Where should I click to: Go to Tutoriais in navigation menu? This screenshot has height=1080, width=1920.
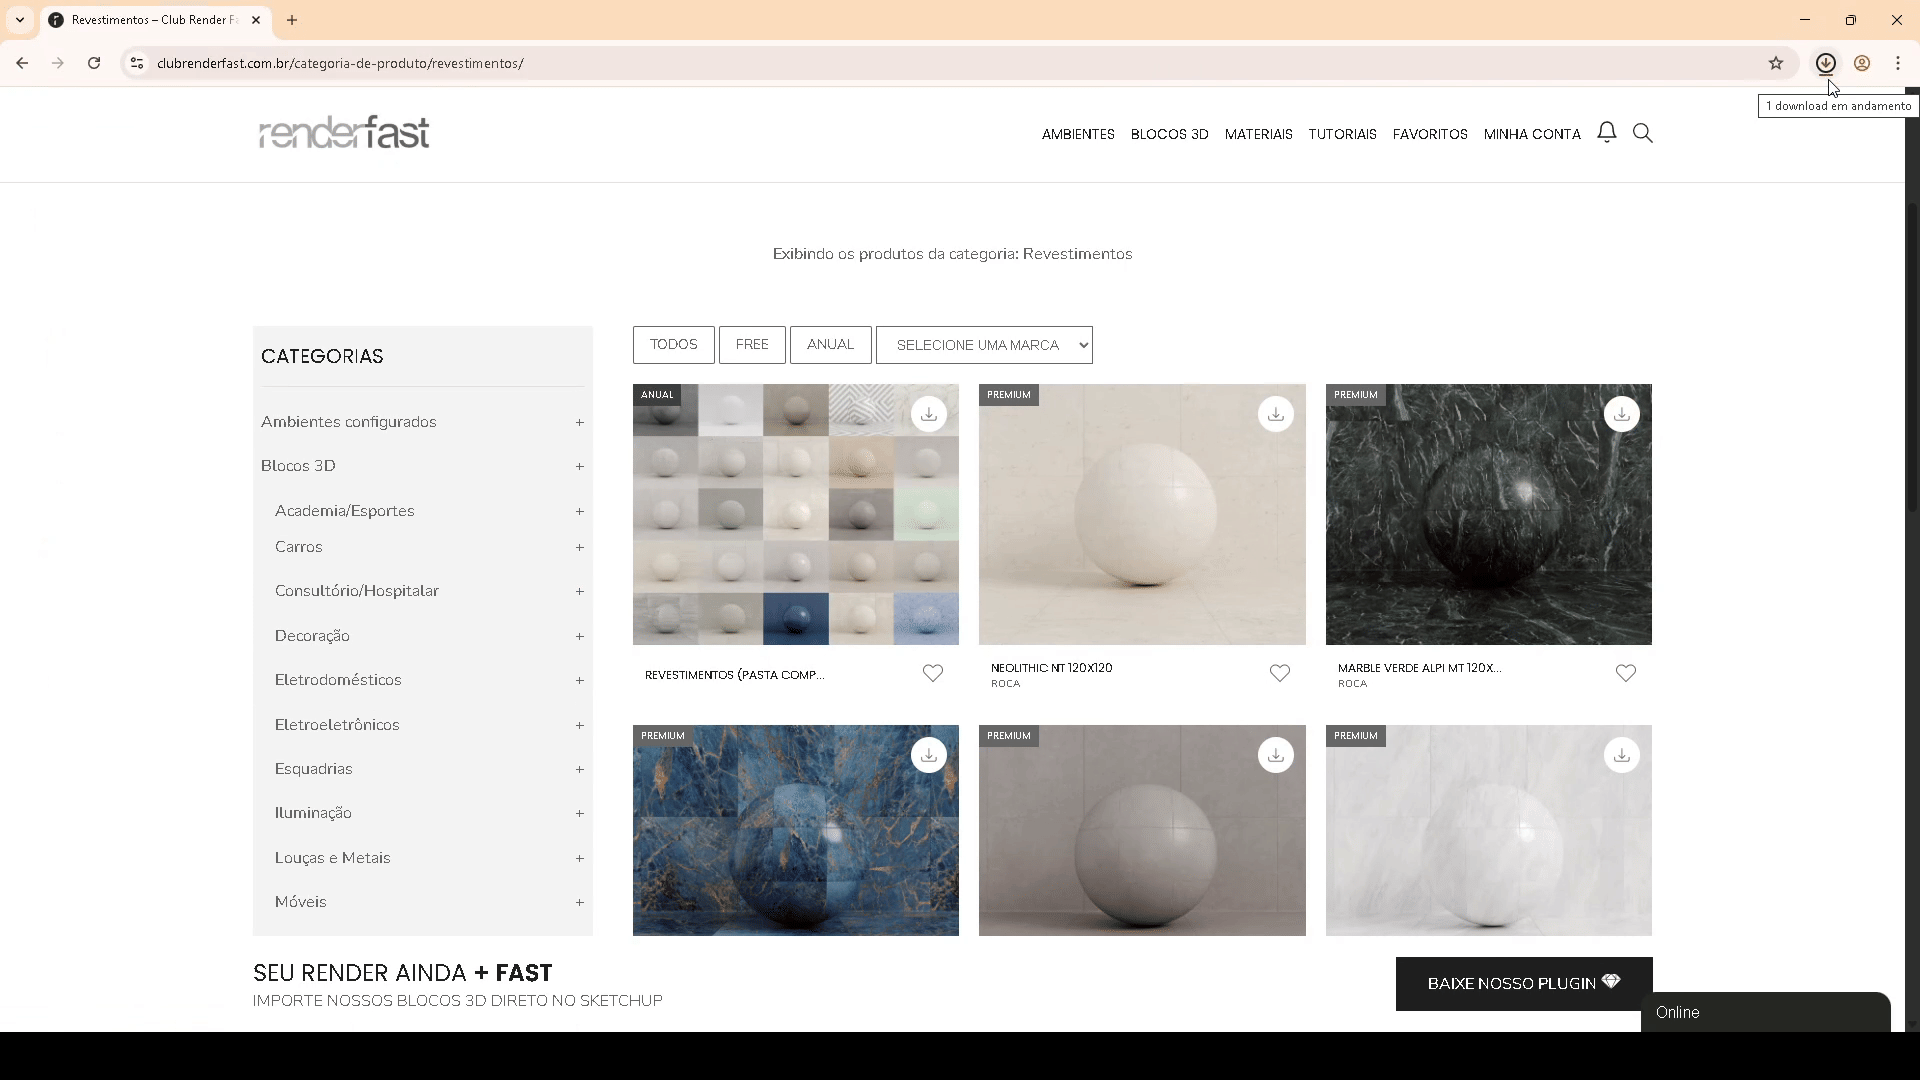[1342, 134]
